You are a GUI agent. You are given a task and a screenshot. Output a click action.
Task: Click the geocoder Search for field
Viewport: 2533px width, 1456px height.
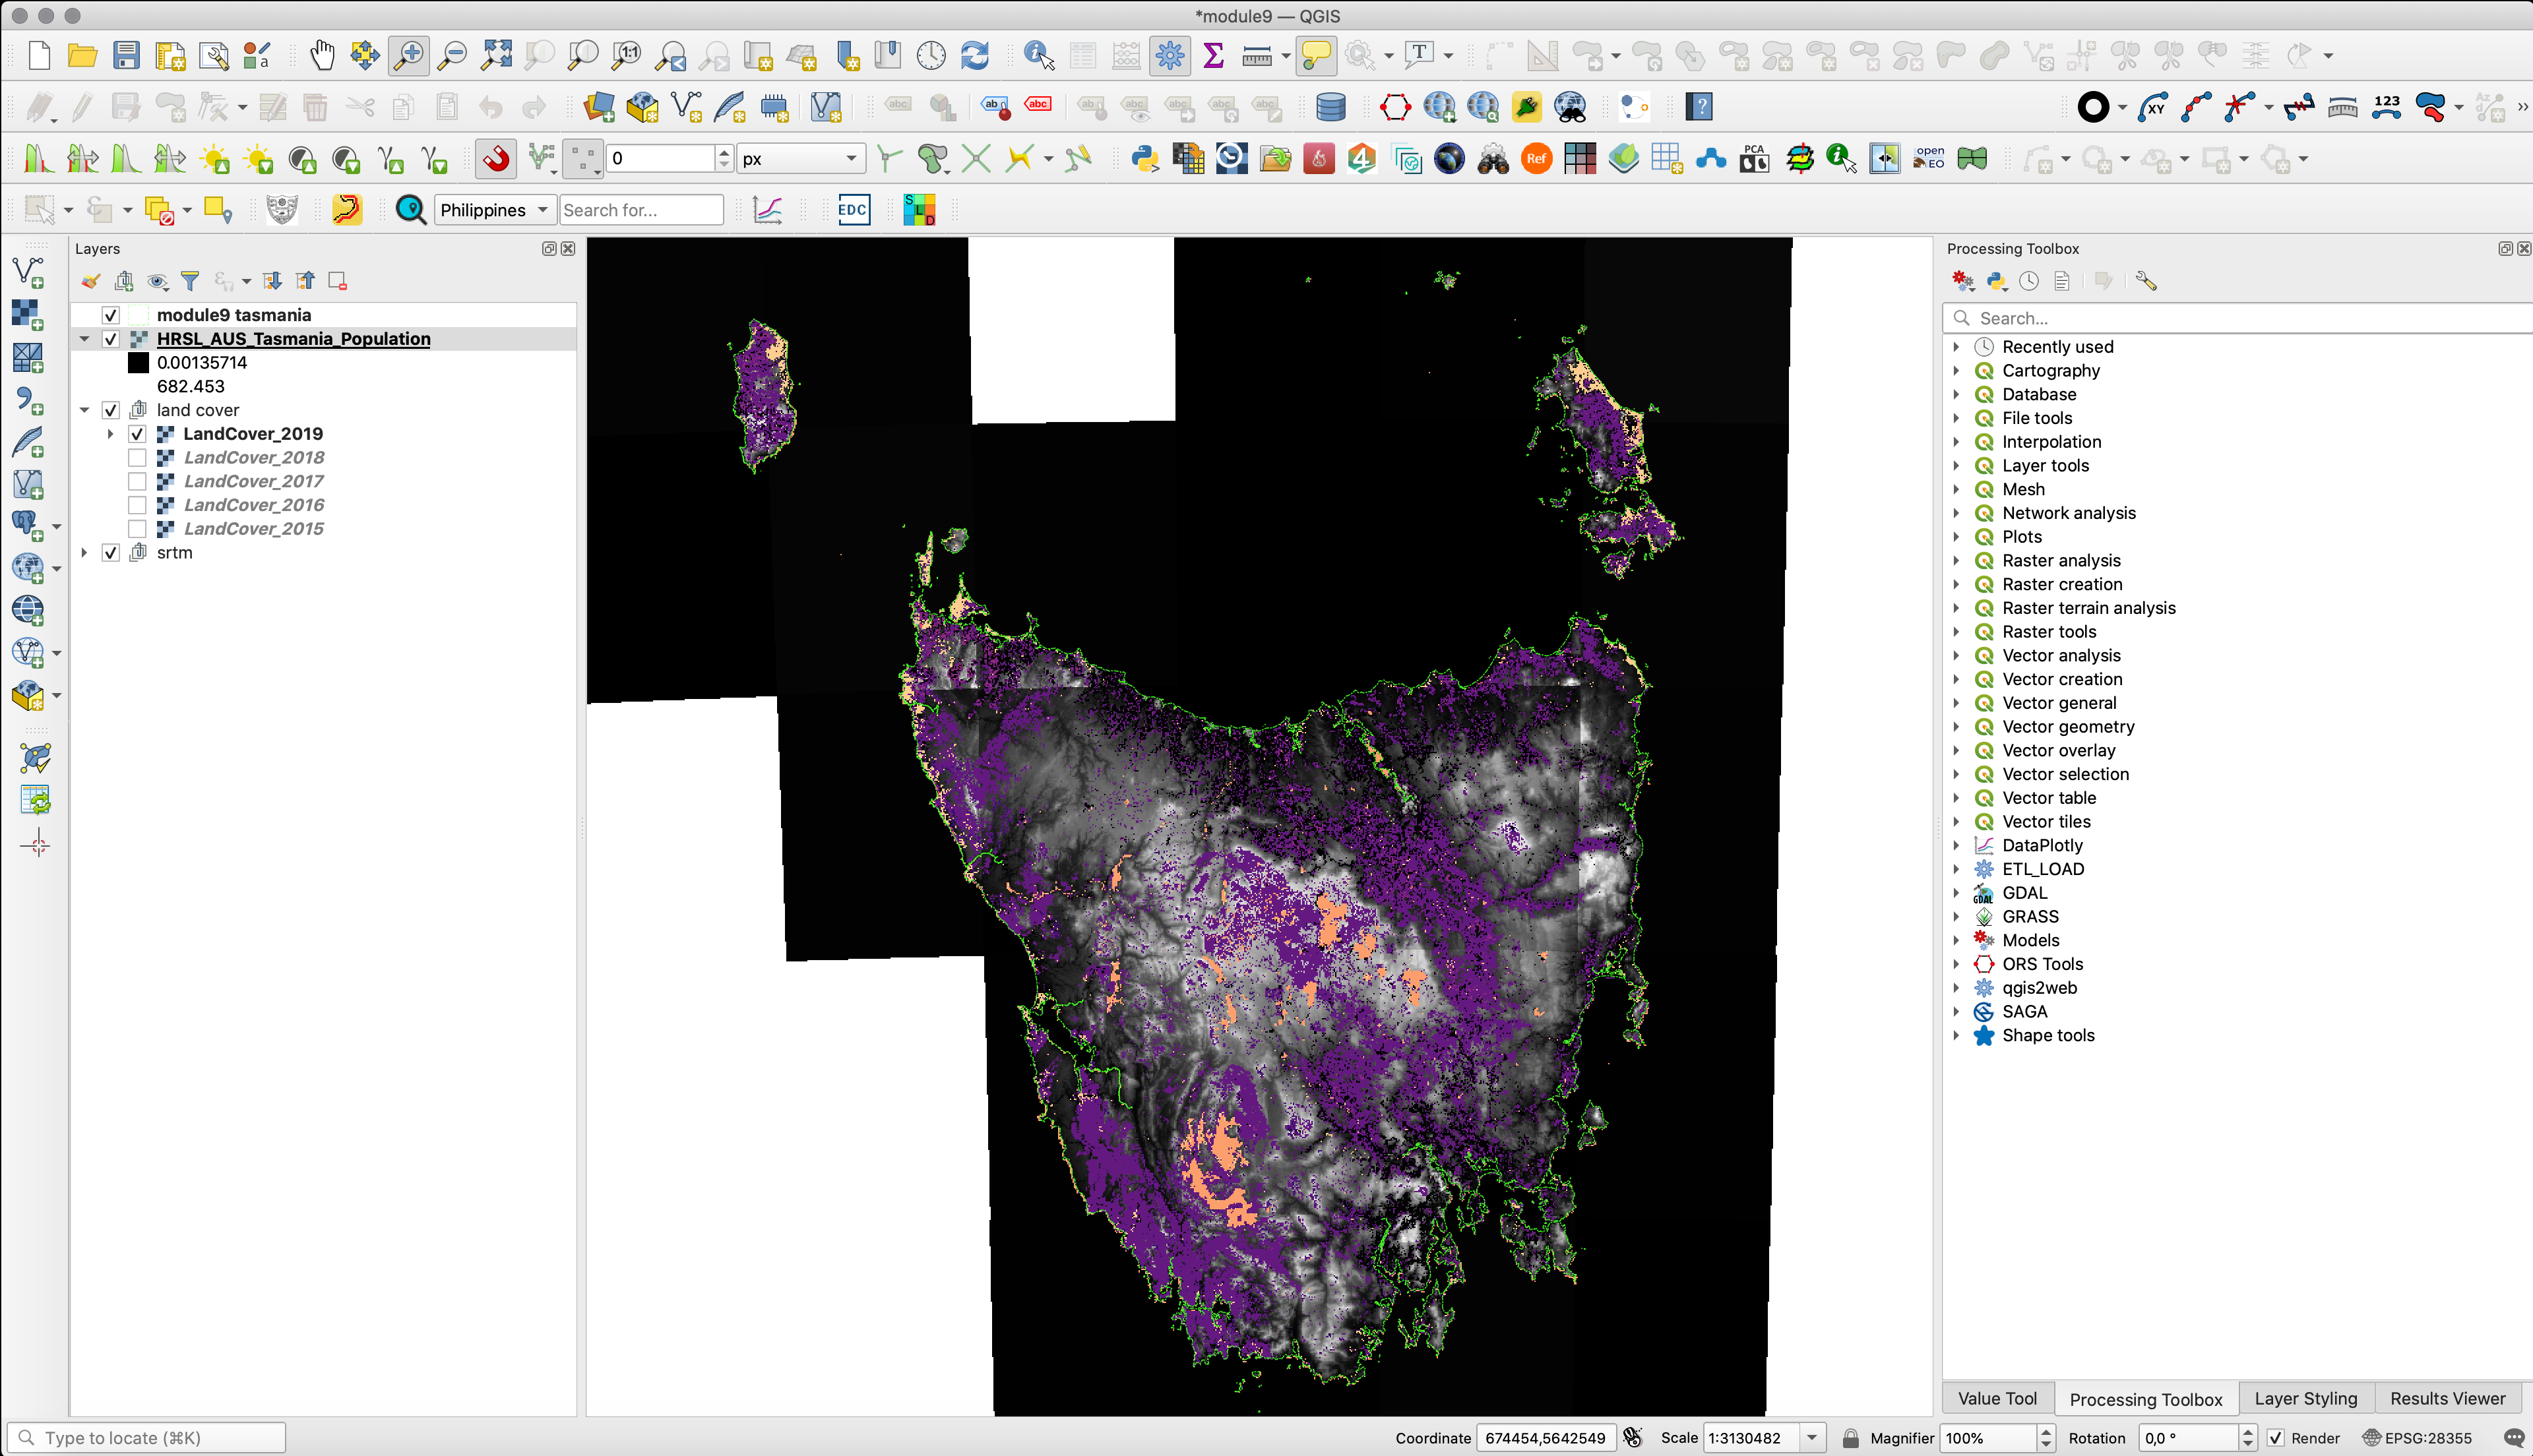641,210
